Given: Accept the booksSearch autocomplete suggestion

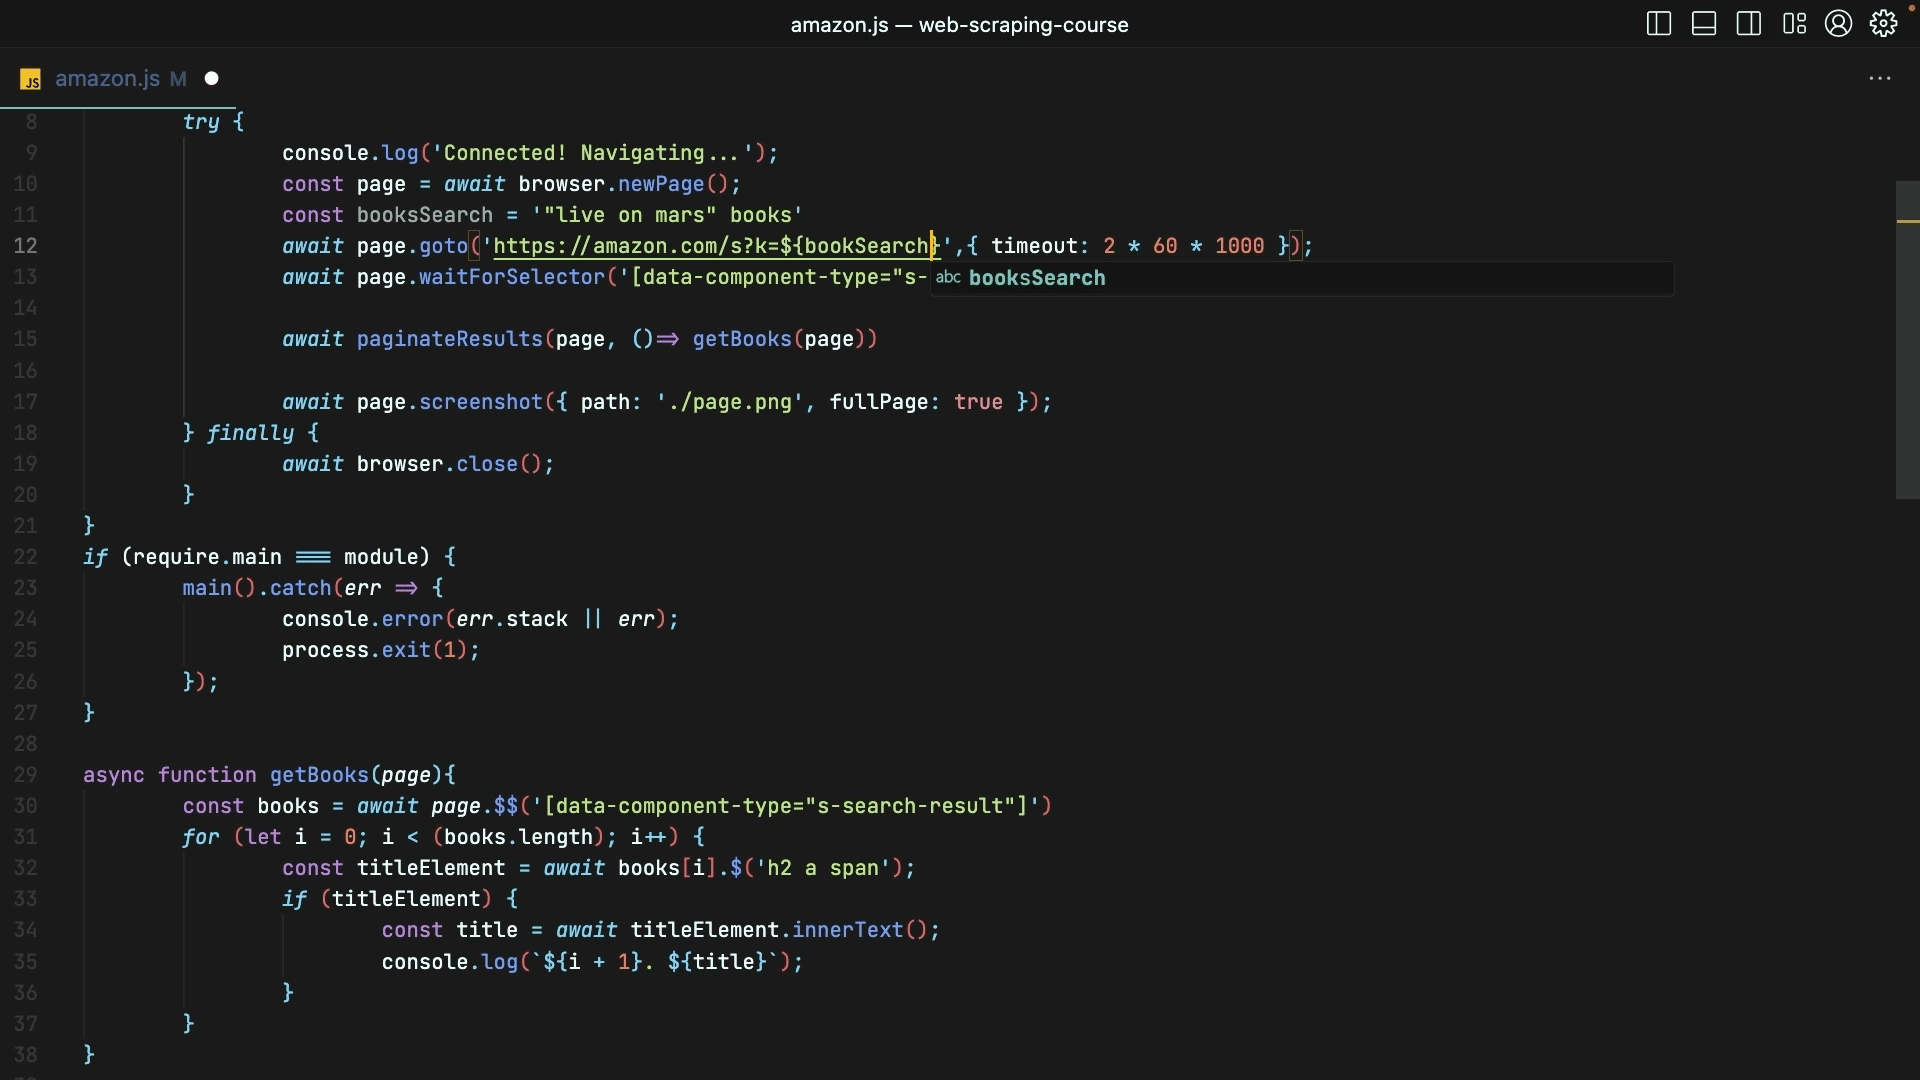Looking at the screenshot, I should coord(1301,278).
